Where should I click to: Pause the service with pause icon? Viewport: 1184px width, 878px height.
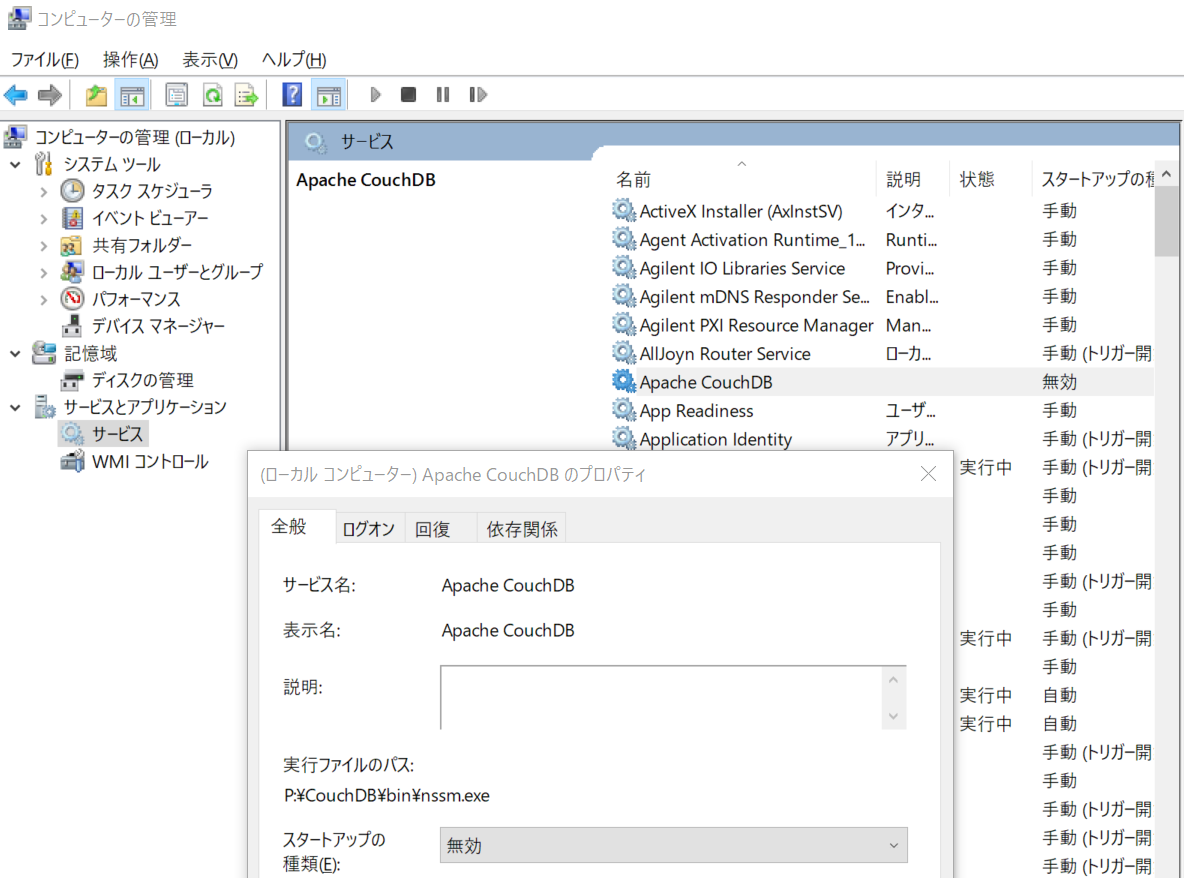point(442,94)
